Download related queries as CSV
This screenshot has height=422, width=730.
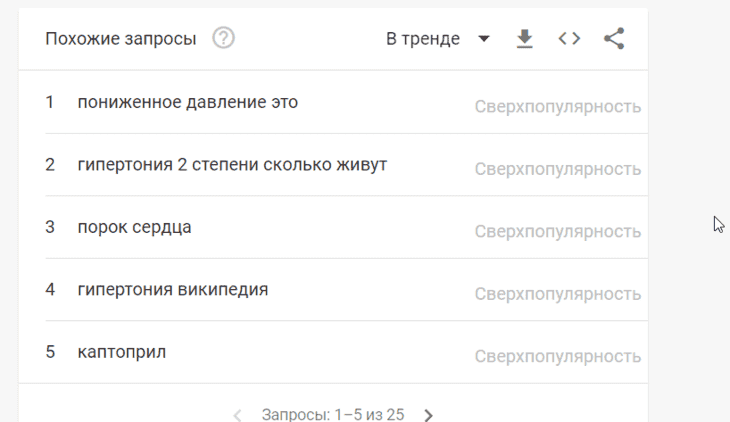pyautogui.click(x=525, y=39)
